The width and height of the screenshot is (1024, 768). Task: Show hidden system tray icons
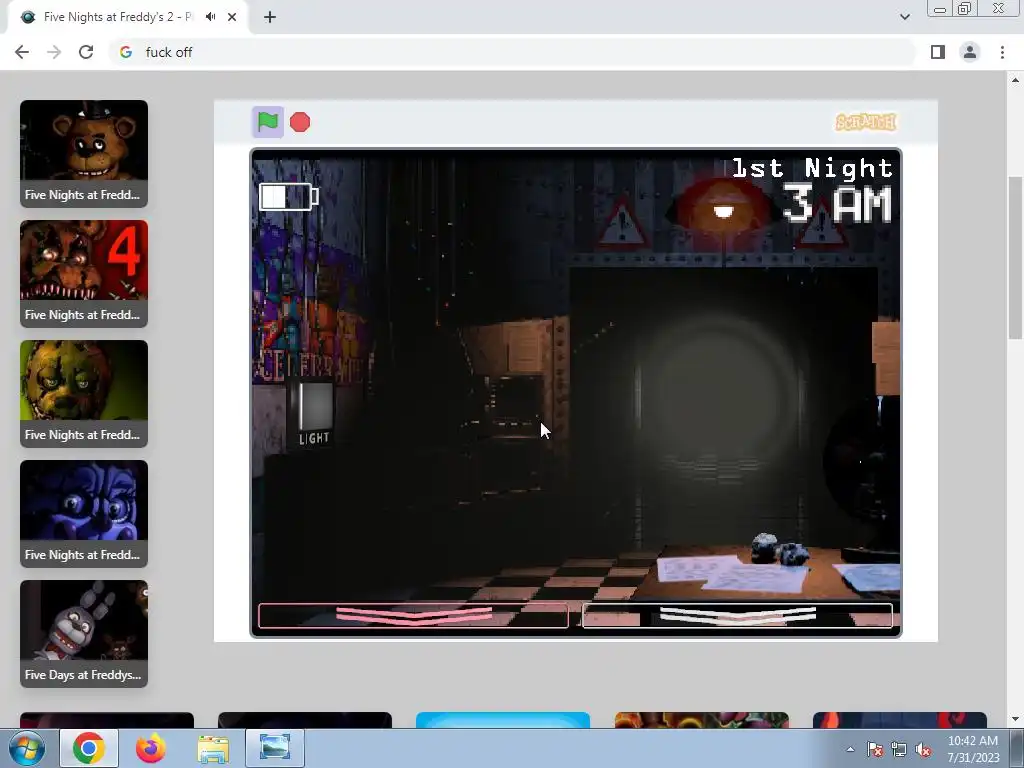(850, 749)
